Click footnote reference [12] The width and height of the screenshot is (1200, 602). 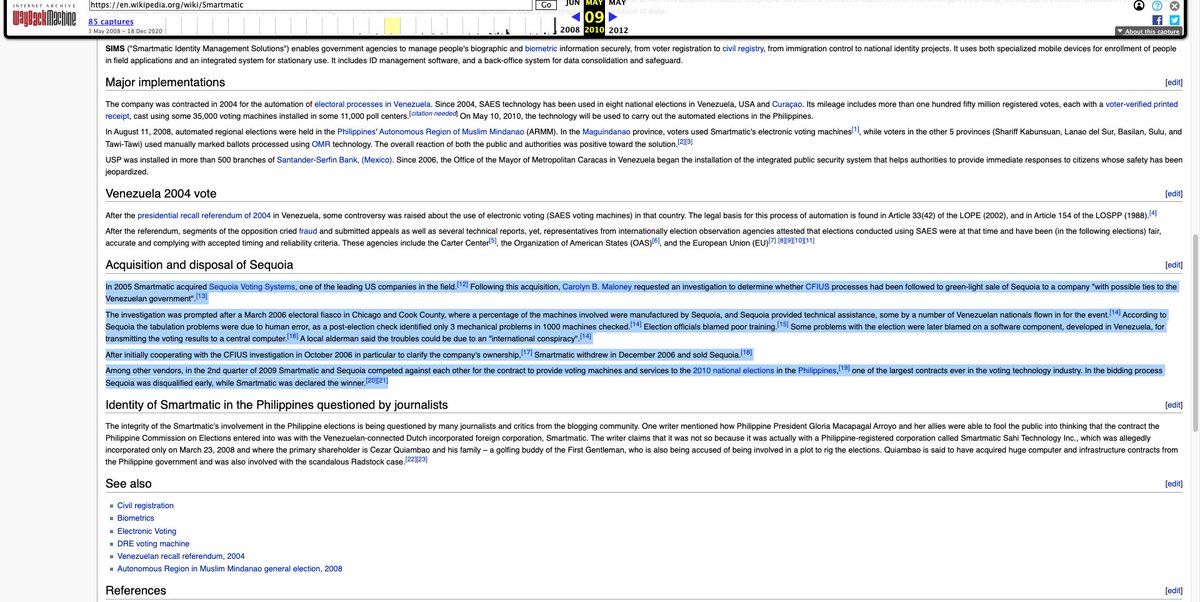pyautogui.click(x=463, y=284)
